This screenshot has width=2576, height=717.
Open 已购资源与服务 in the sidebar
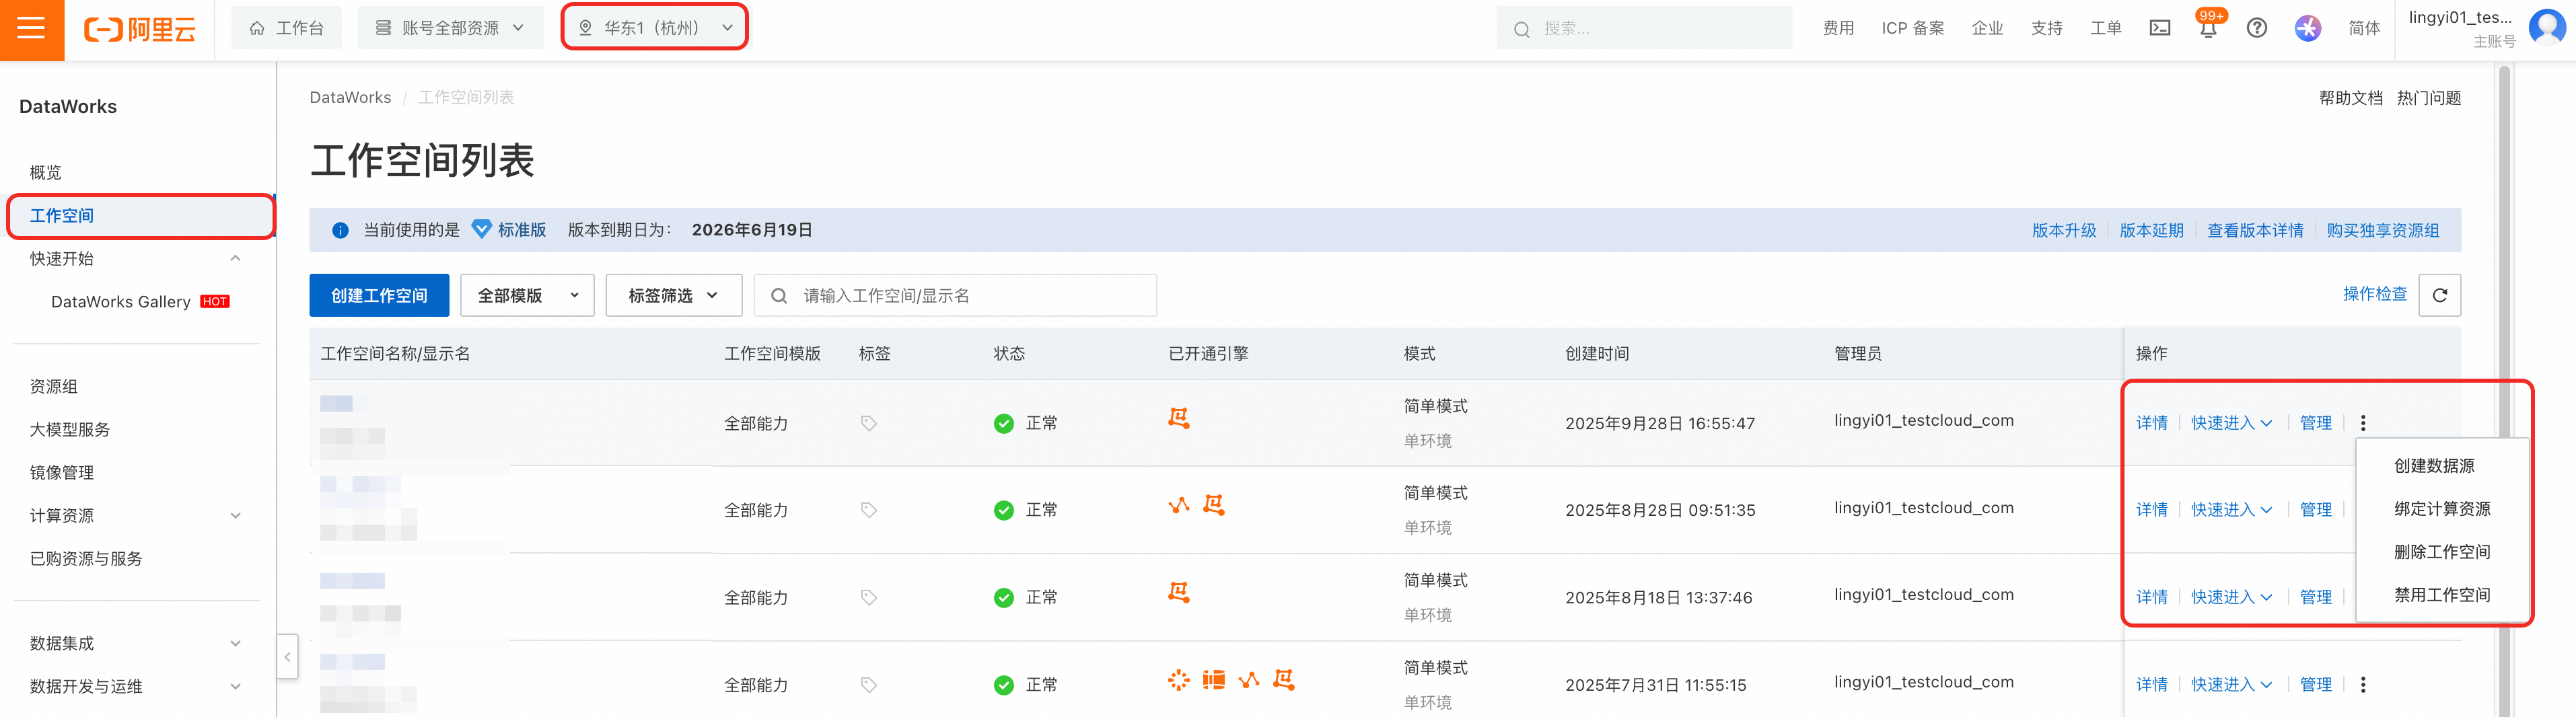pyautogui.click(x=86, y=559)
